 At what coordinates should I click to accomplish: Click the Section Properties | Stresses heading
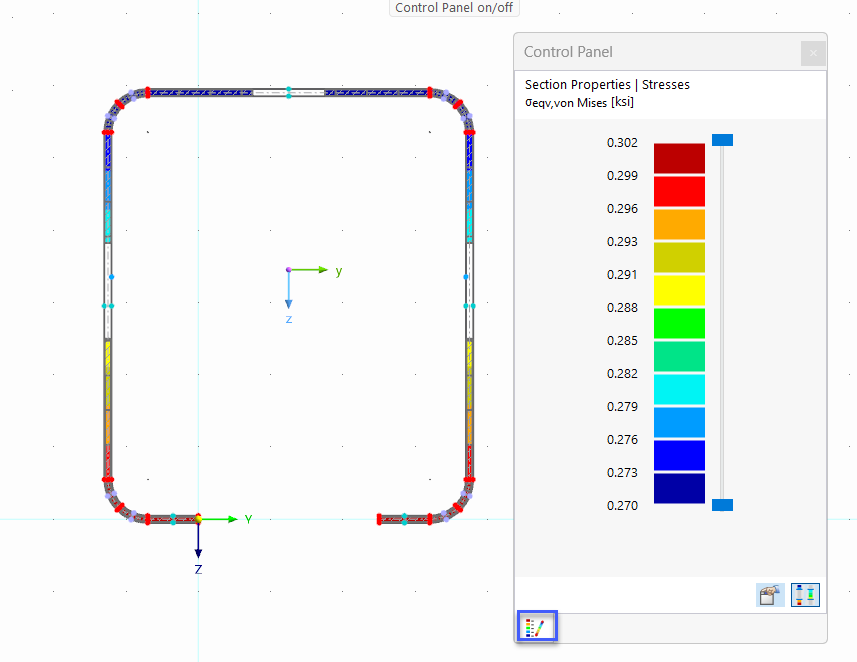coord(607,85)
